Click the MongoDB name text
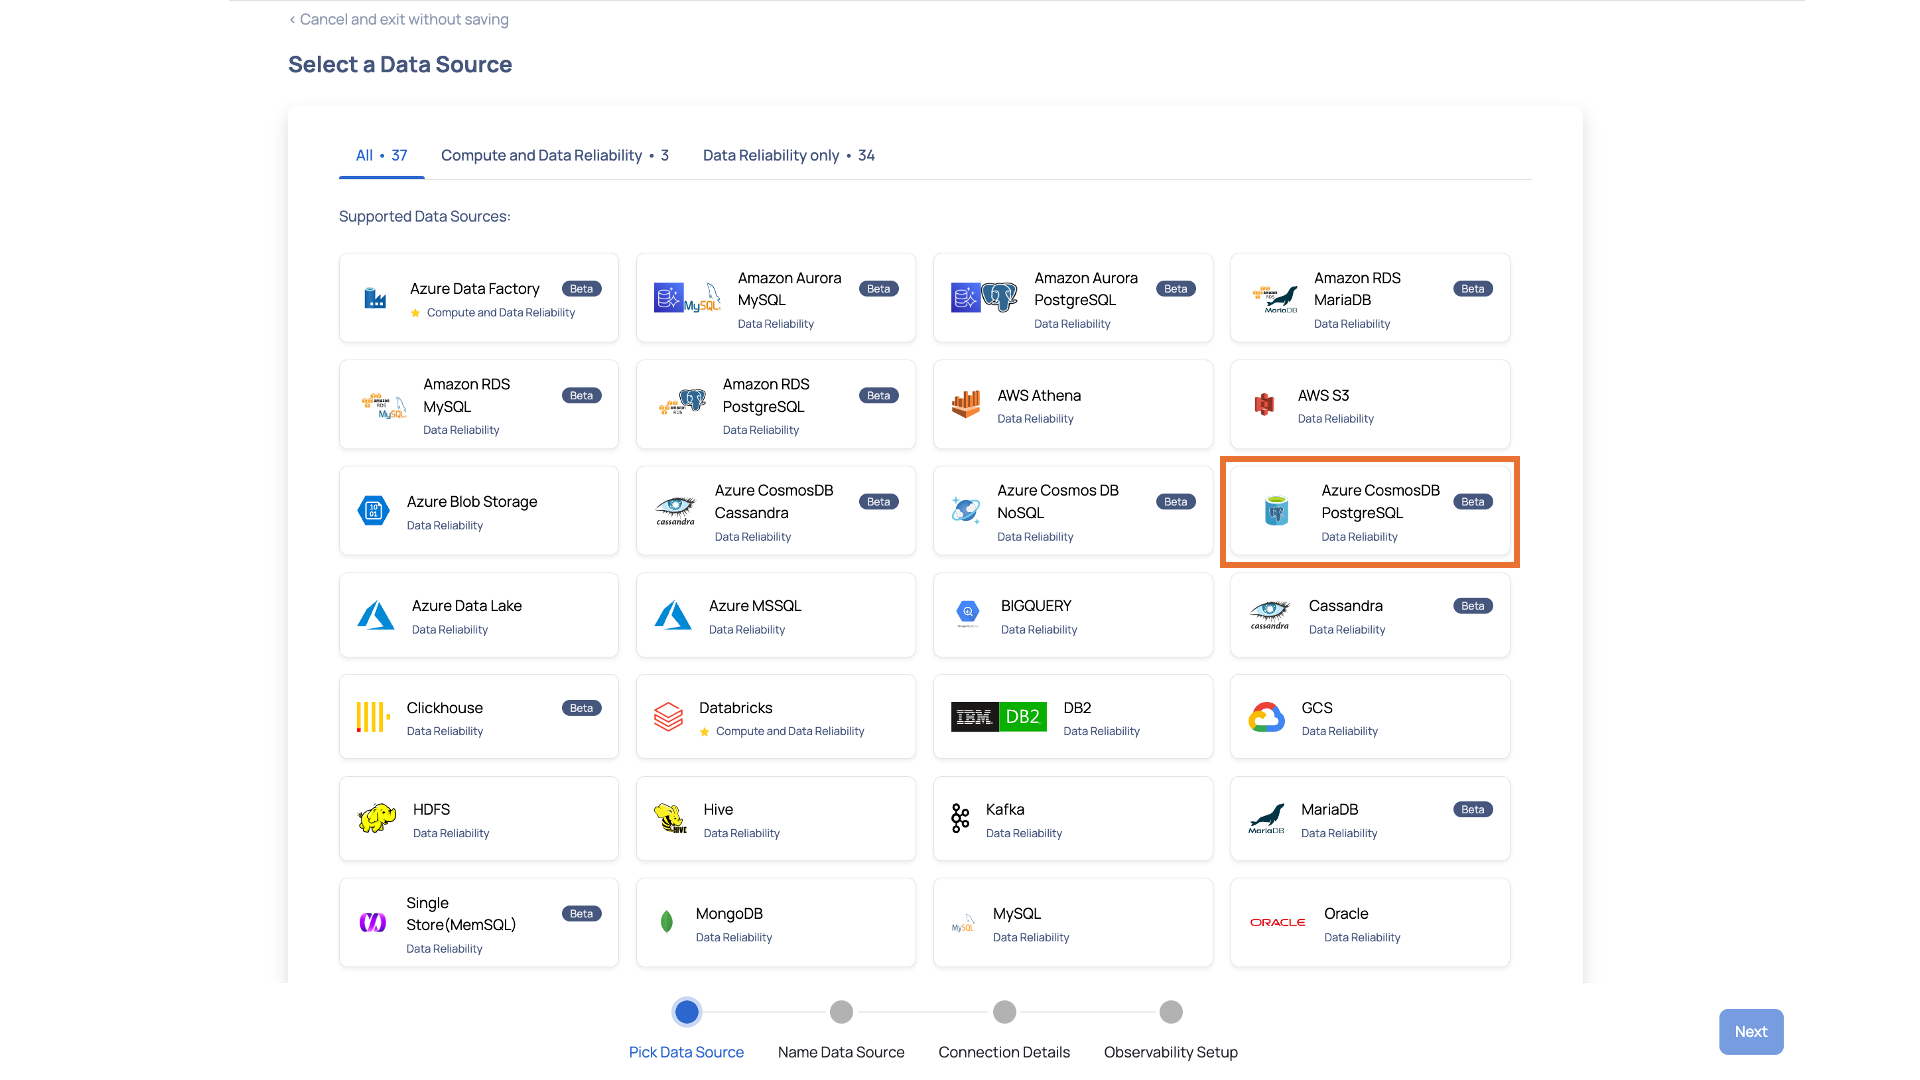 [729, 914]
